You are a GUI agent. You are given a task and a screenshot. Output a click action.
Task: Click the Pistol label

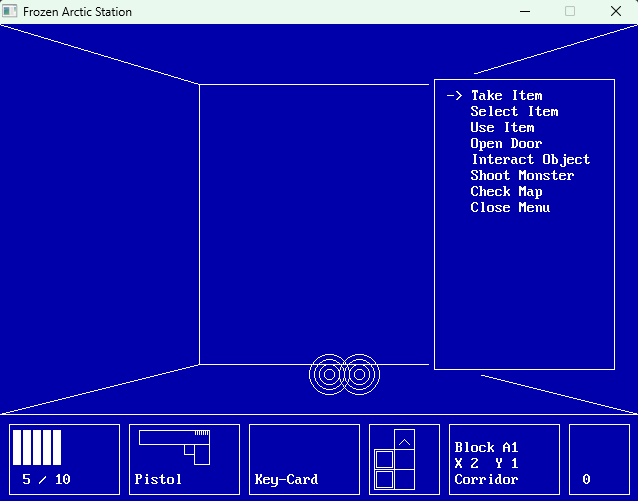coord(158,479)
